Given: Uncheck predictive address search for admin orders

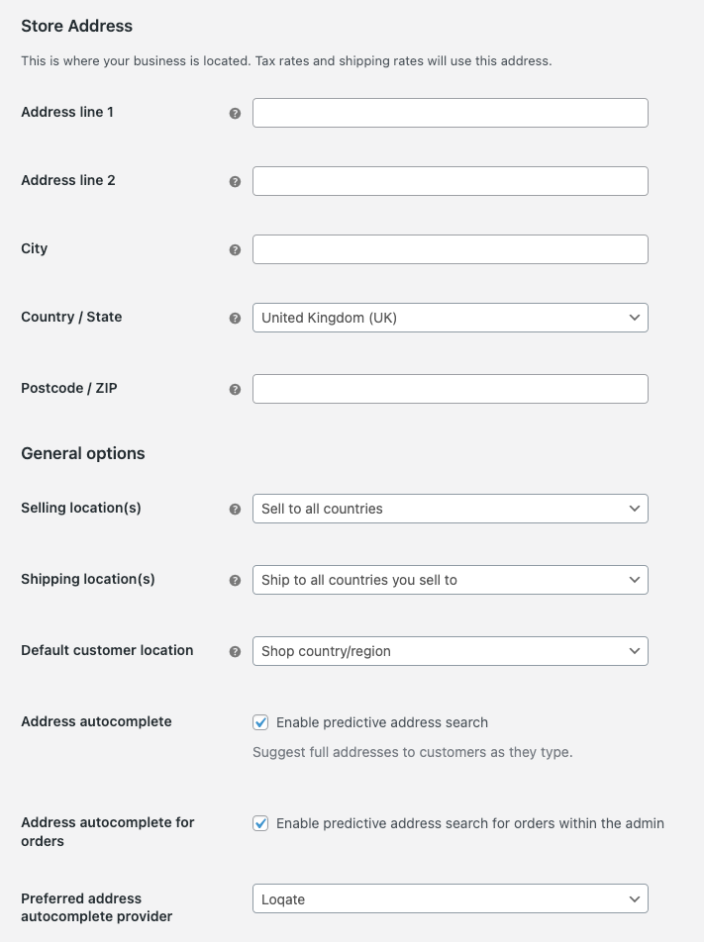Looking at the screenshot, I should click(x=261, y=824).
